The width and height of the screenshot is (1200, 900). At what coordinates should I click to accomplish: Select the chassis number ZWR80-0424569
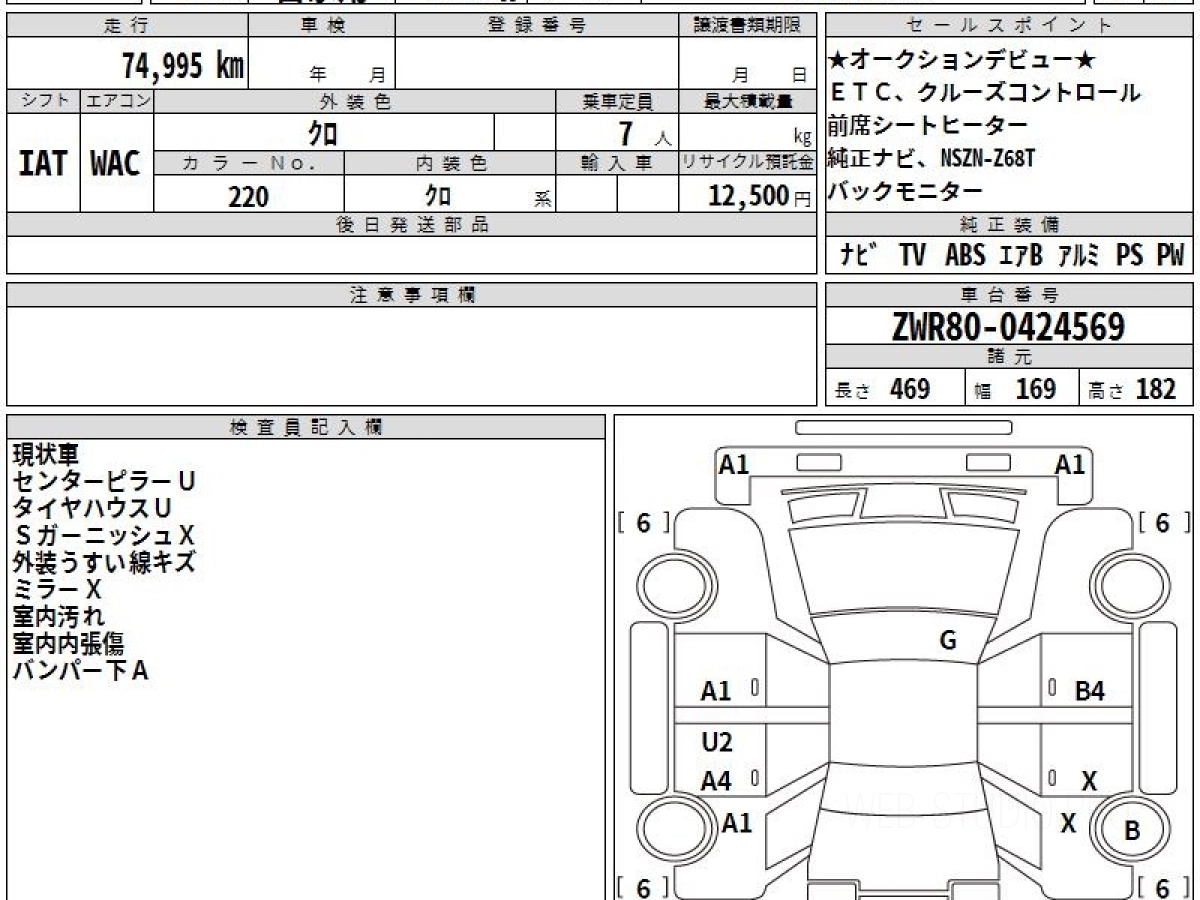1008,327
